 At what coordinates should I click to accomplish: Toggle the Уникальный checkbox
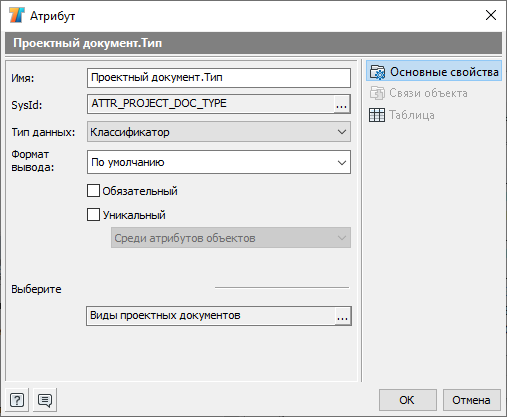pos(93,215)
